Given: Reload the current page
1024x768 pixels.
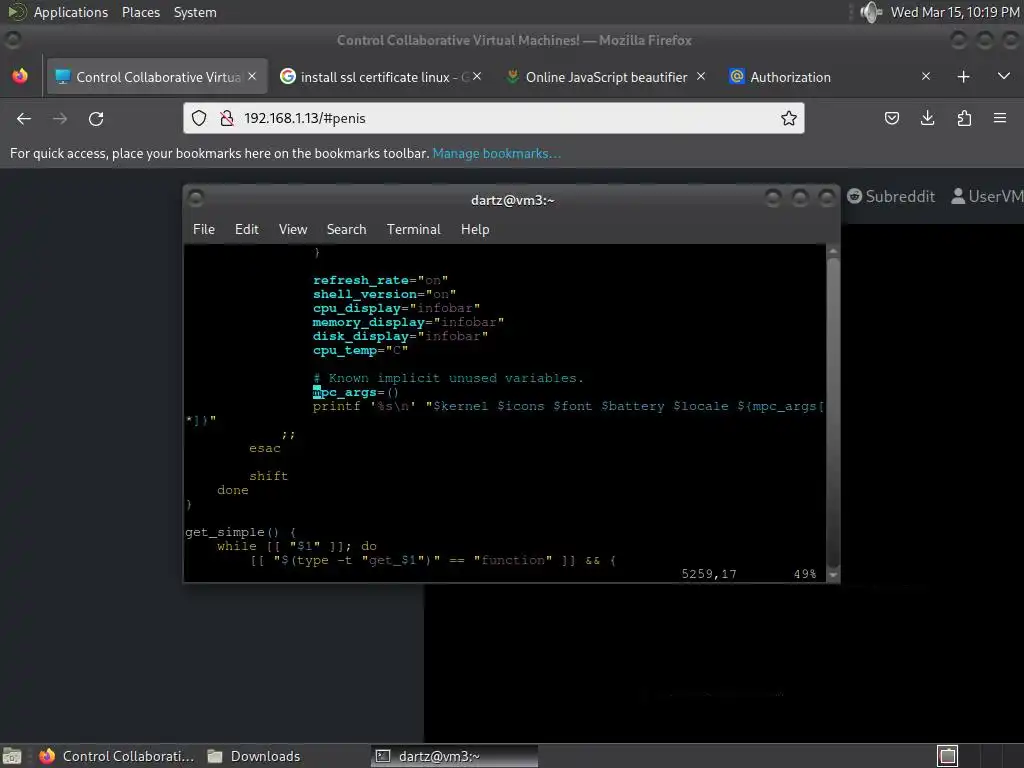Looking at the screenshot, I should (96, 119).
